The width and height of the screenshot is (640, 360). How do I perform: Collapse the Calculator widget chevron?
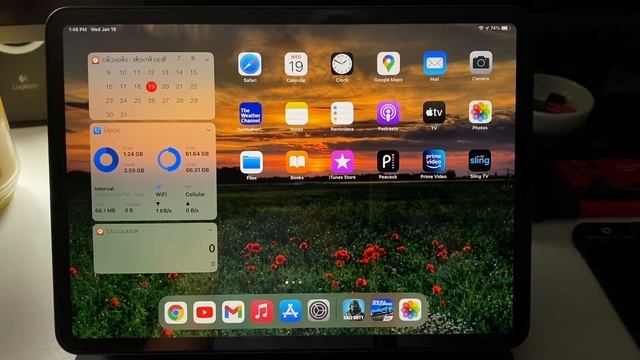(x=210, y=230)
